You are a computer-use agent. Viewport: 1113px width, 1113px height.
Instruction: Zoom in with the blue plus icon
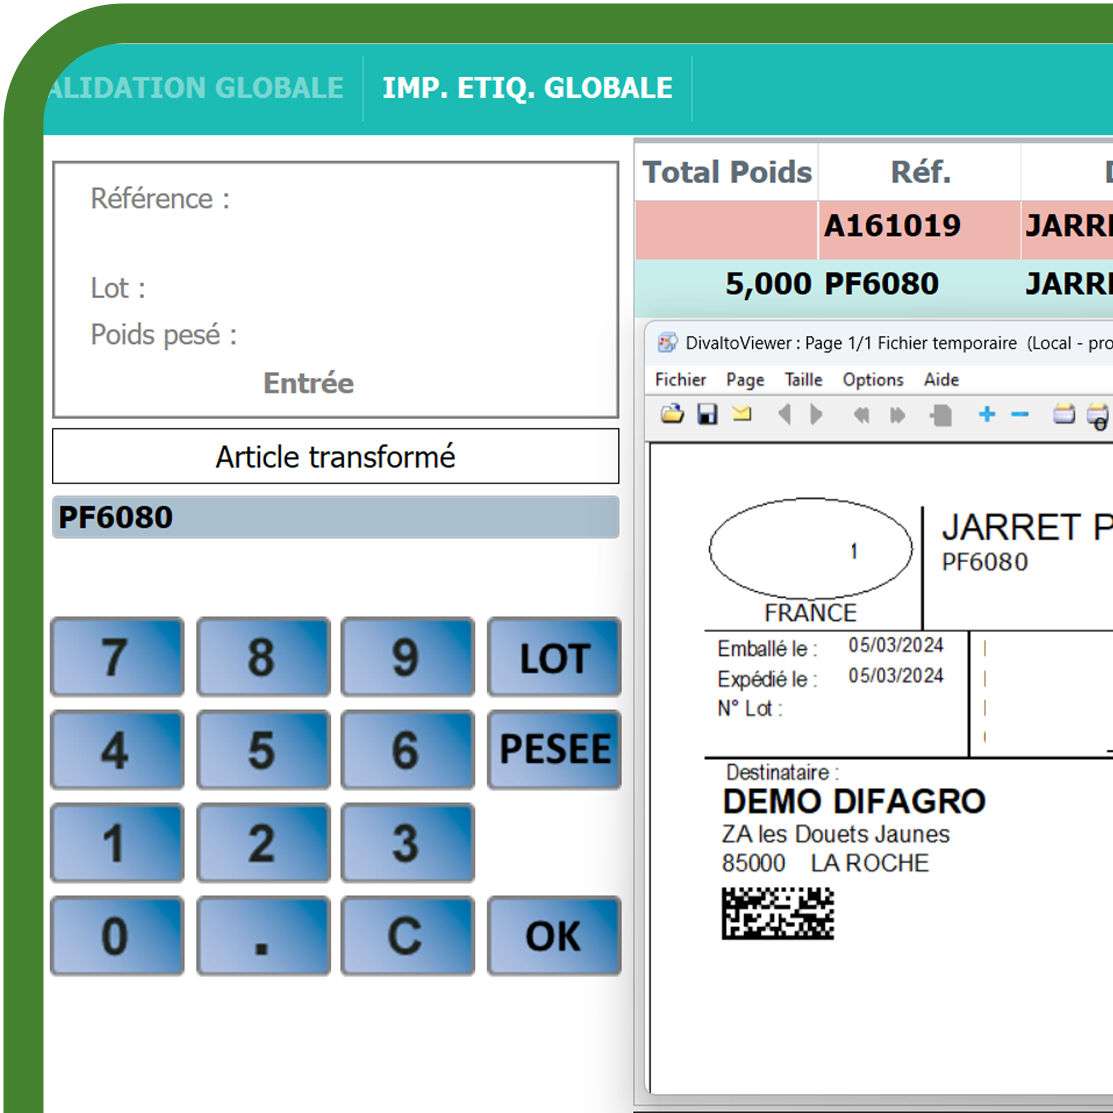(987, 414)
